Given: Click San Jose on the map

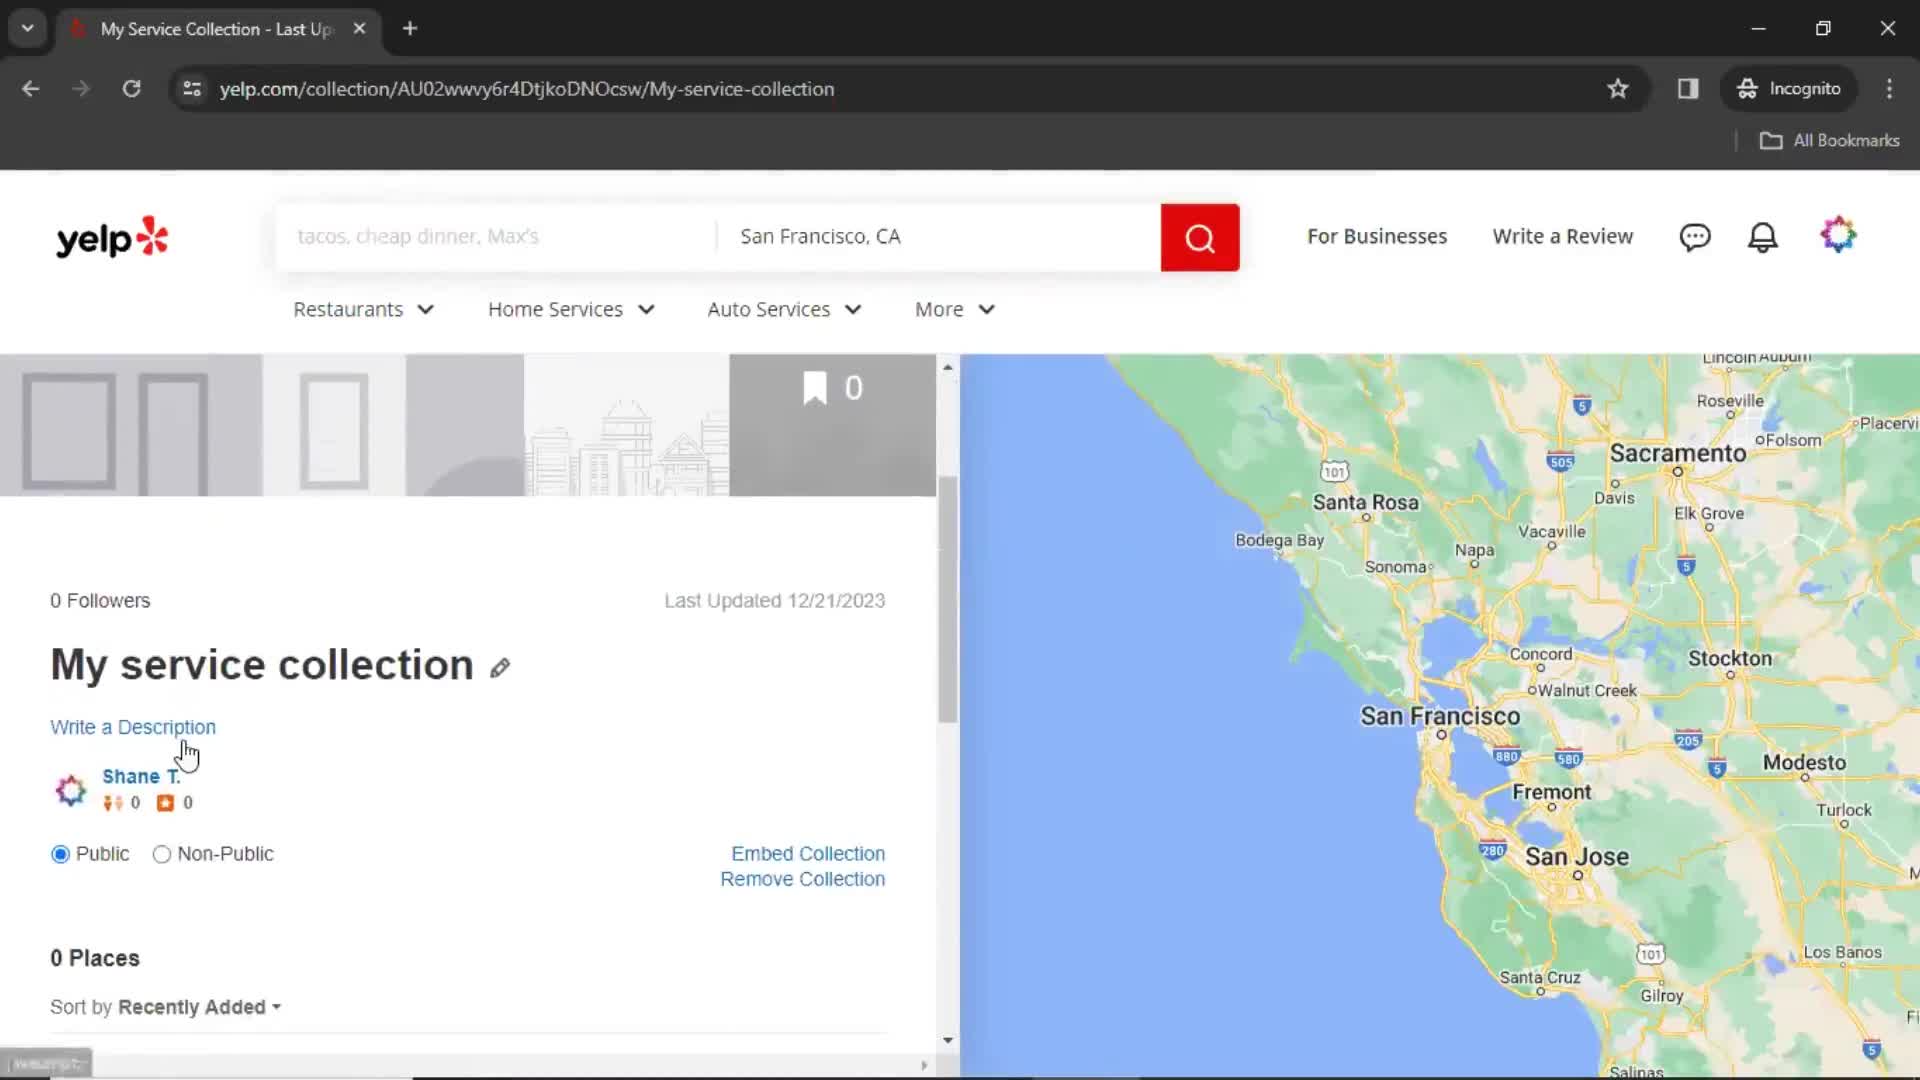Looking at the screenshot, I should (x=1577, y=857).
